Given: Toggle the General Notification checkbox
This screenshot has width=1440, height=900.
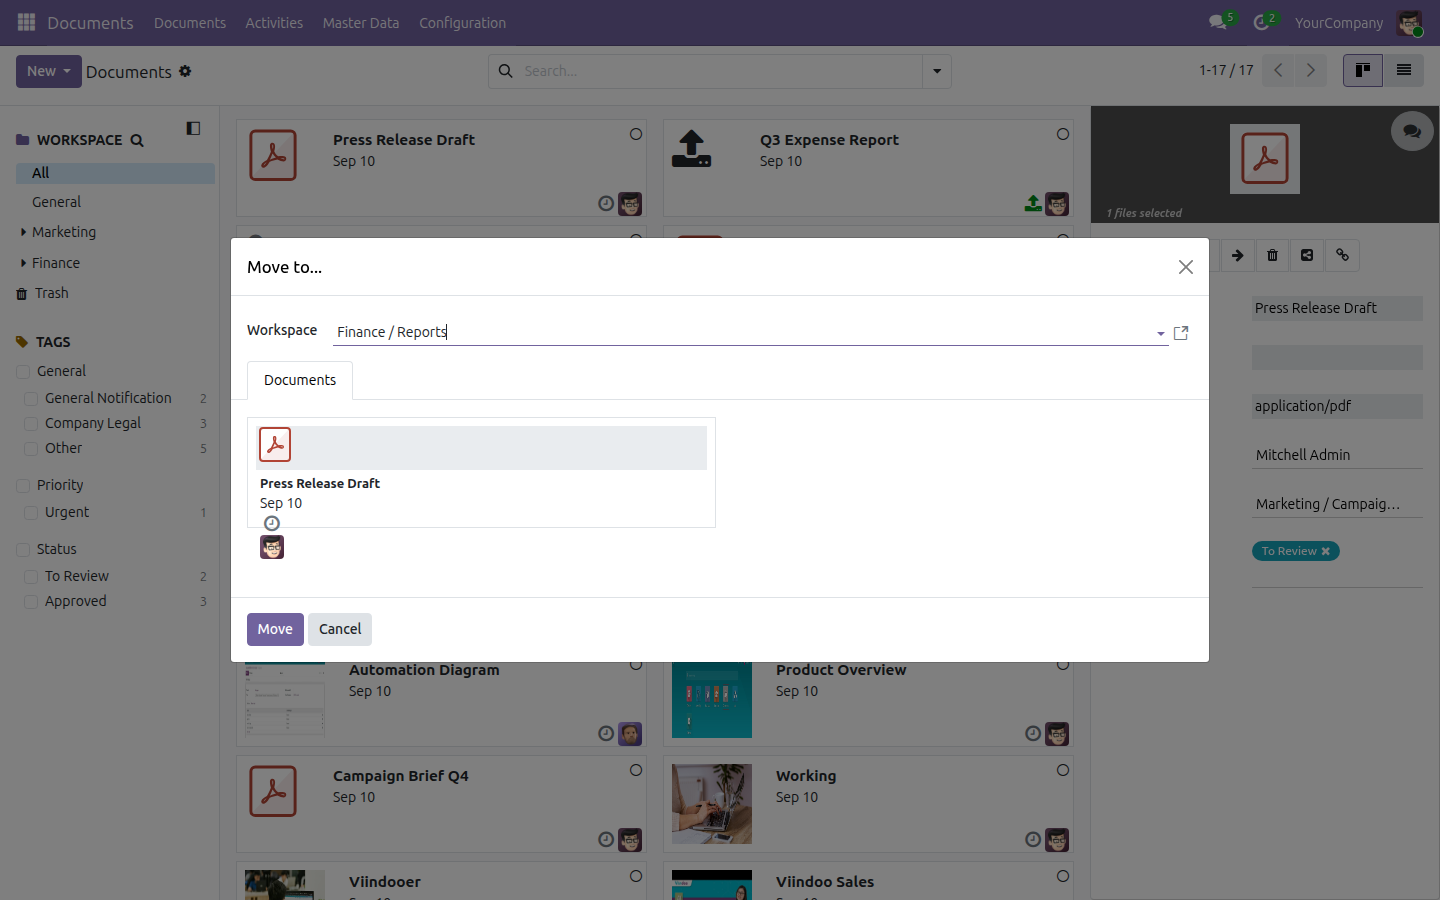Looking at the screenshot, I should click(x=31, y=399).
